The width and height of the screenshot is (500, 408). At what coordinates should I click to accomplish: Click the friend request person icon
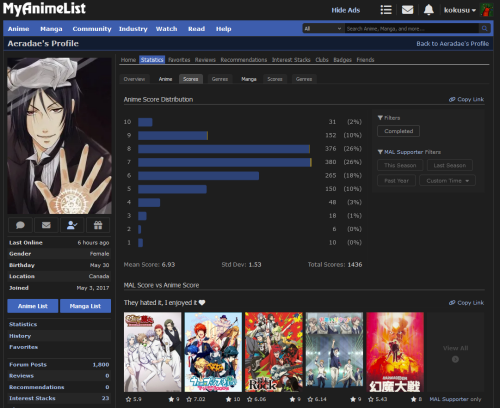[x=72, y=225]
